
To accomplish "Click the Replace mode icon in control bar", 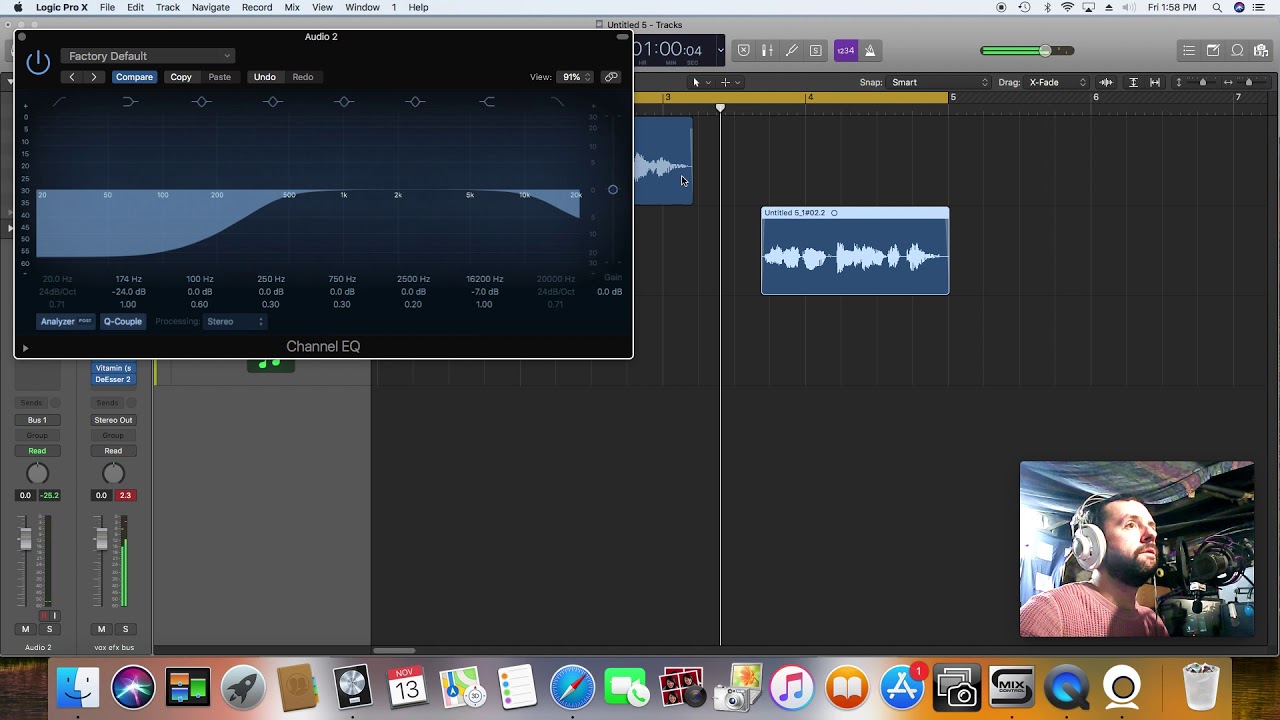I will click(743, 50).
